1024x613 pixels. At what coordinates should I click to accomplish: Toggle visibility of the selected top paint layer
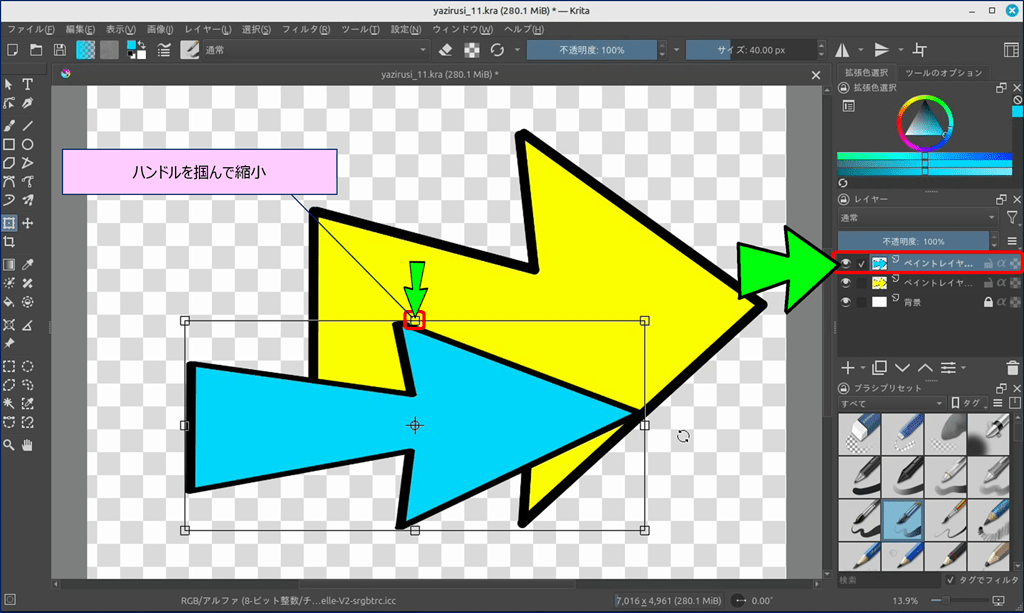(x=846, y=263)
